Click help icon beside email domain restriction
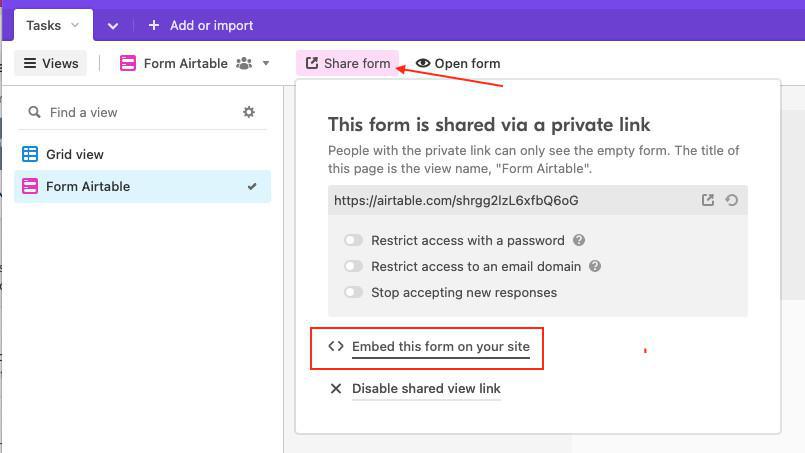The height and width of the screenshot is (453, 805). coord(595,266)
